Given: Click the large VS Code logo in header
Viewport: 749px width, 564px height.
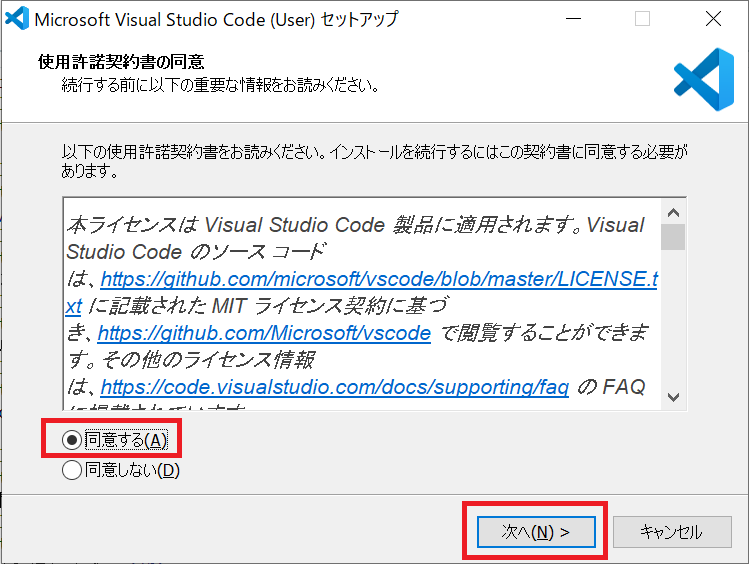Looking at the screenshot, I should coord(704,79).
